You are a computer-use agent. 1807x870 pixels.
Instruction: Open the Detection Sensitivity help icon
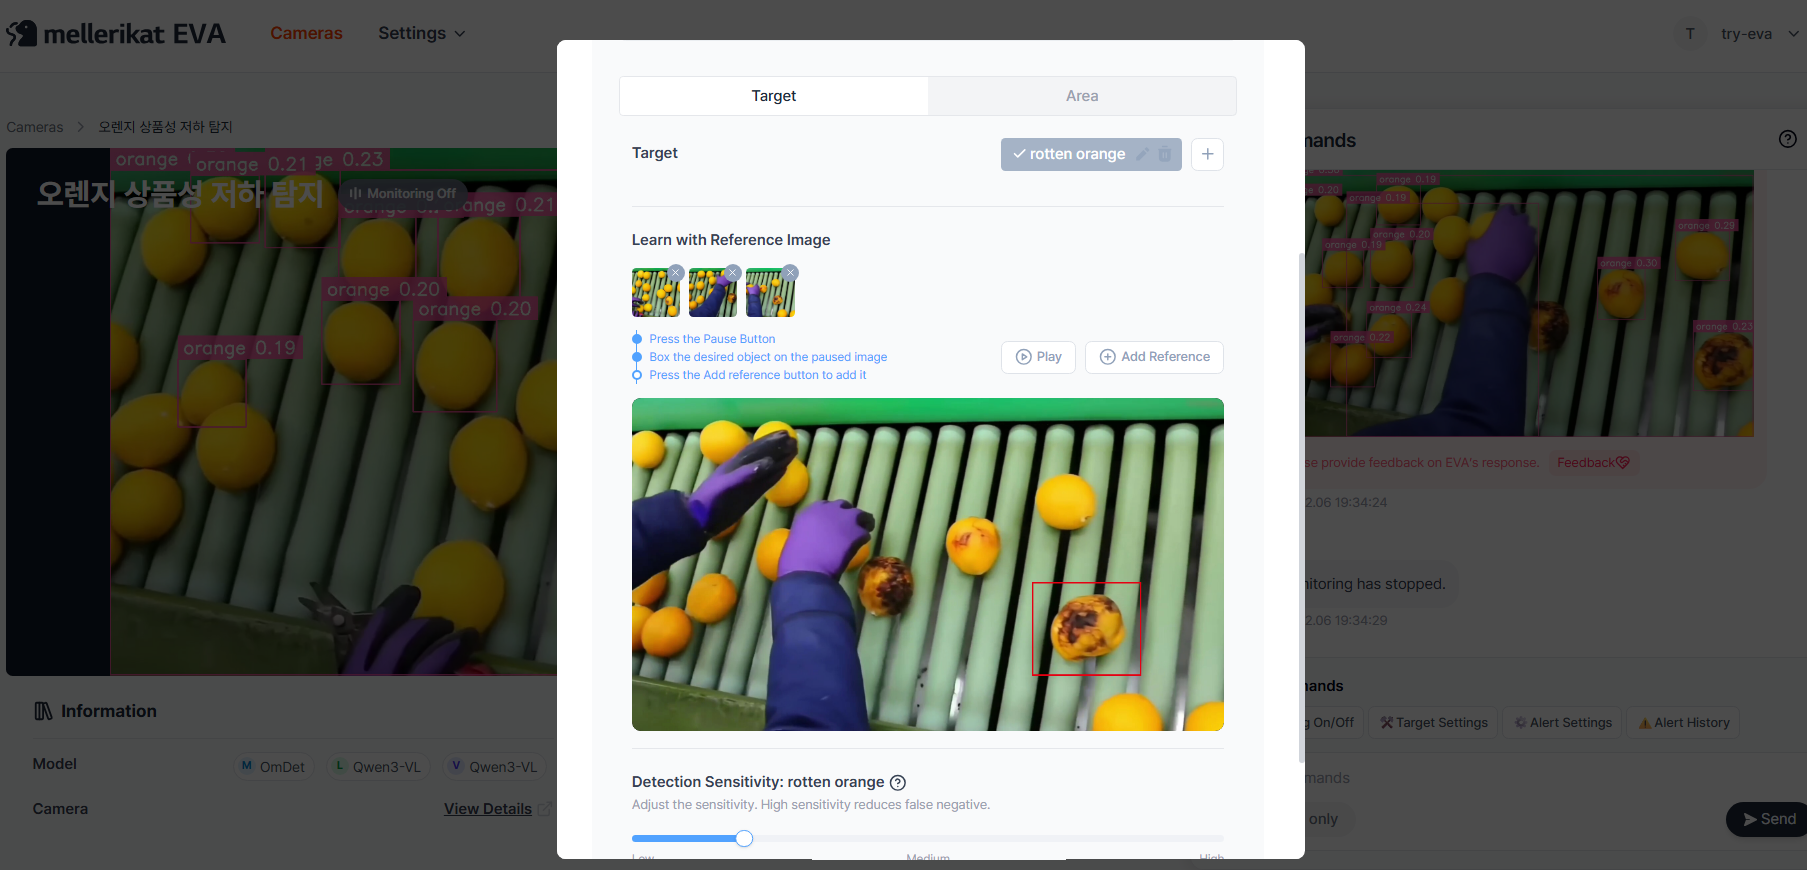(x=898, y=782)
